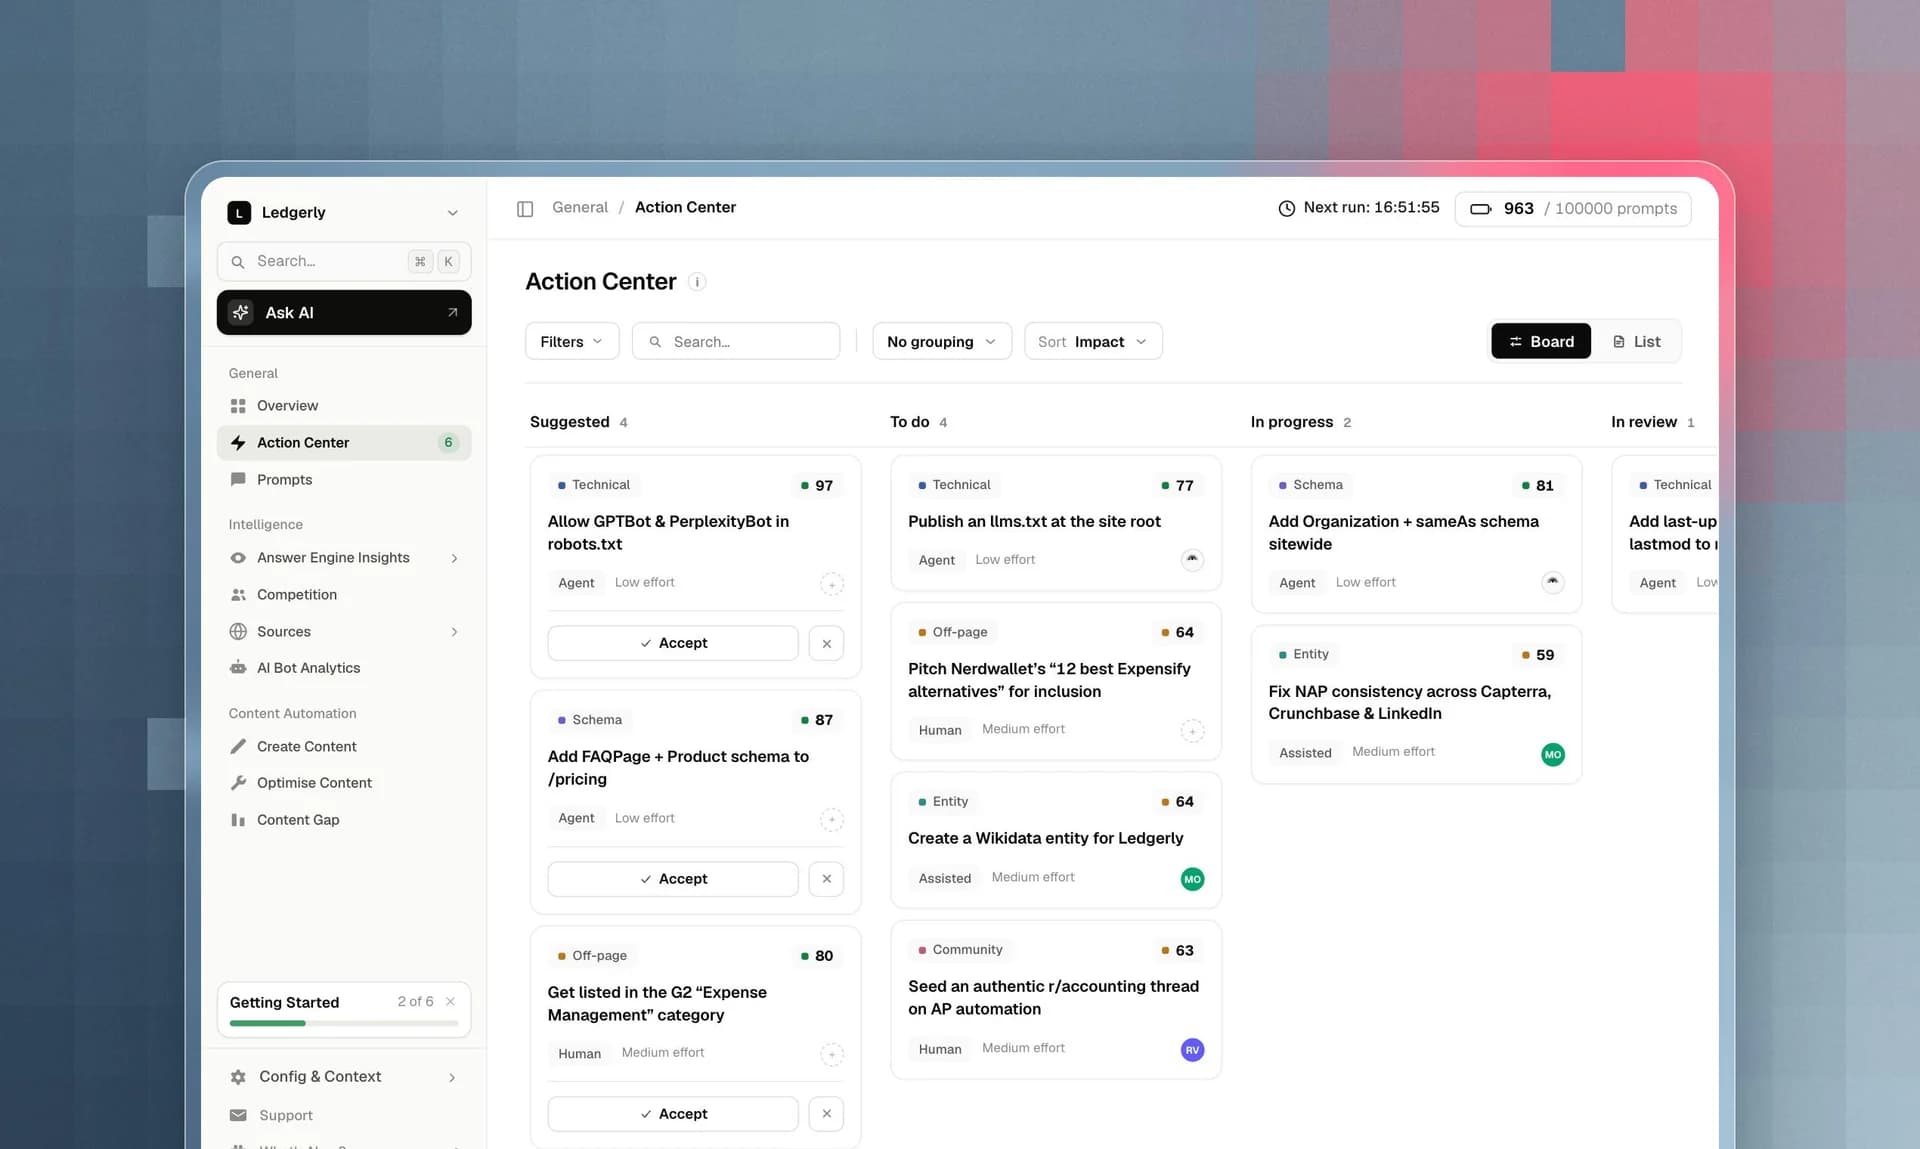Click MO avatar on Wikidata entity card

pyautogui.click(x=1192, y=880)
